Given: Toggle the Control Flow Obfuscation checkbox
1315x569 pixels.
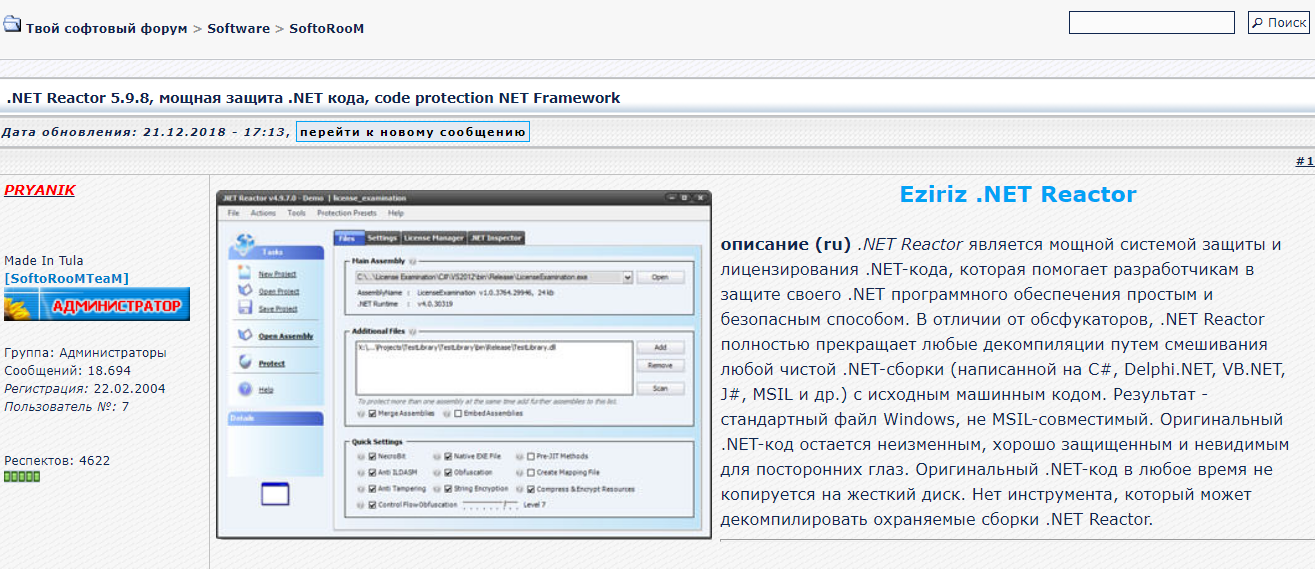Looking at the screenshot, I should (x=372, y=505).
